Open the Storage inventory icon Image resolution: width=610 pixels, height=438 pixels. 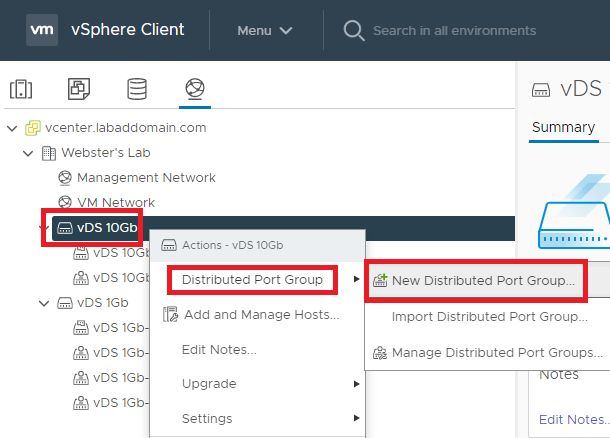[x=136, y=89]
